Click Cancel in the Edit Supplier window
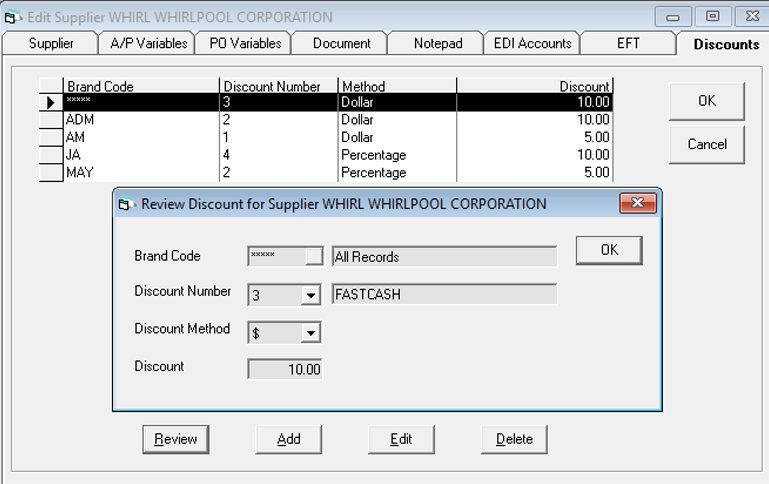This screenshot has height=484, width=769. click(x=707, y=144)
